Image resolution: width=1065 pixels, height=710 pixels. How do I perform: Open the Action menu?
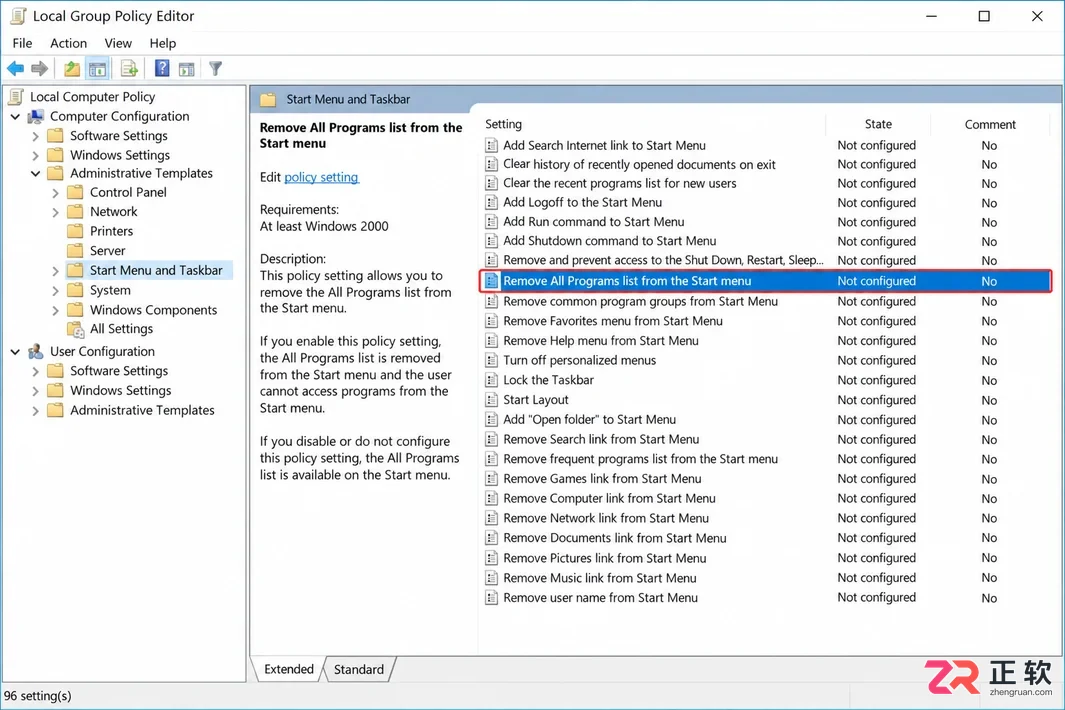click(x=69, y=43)
